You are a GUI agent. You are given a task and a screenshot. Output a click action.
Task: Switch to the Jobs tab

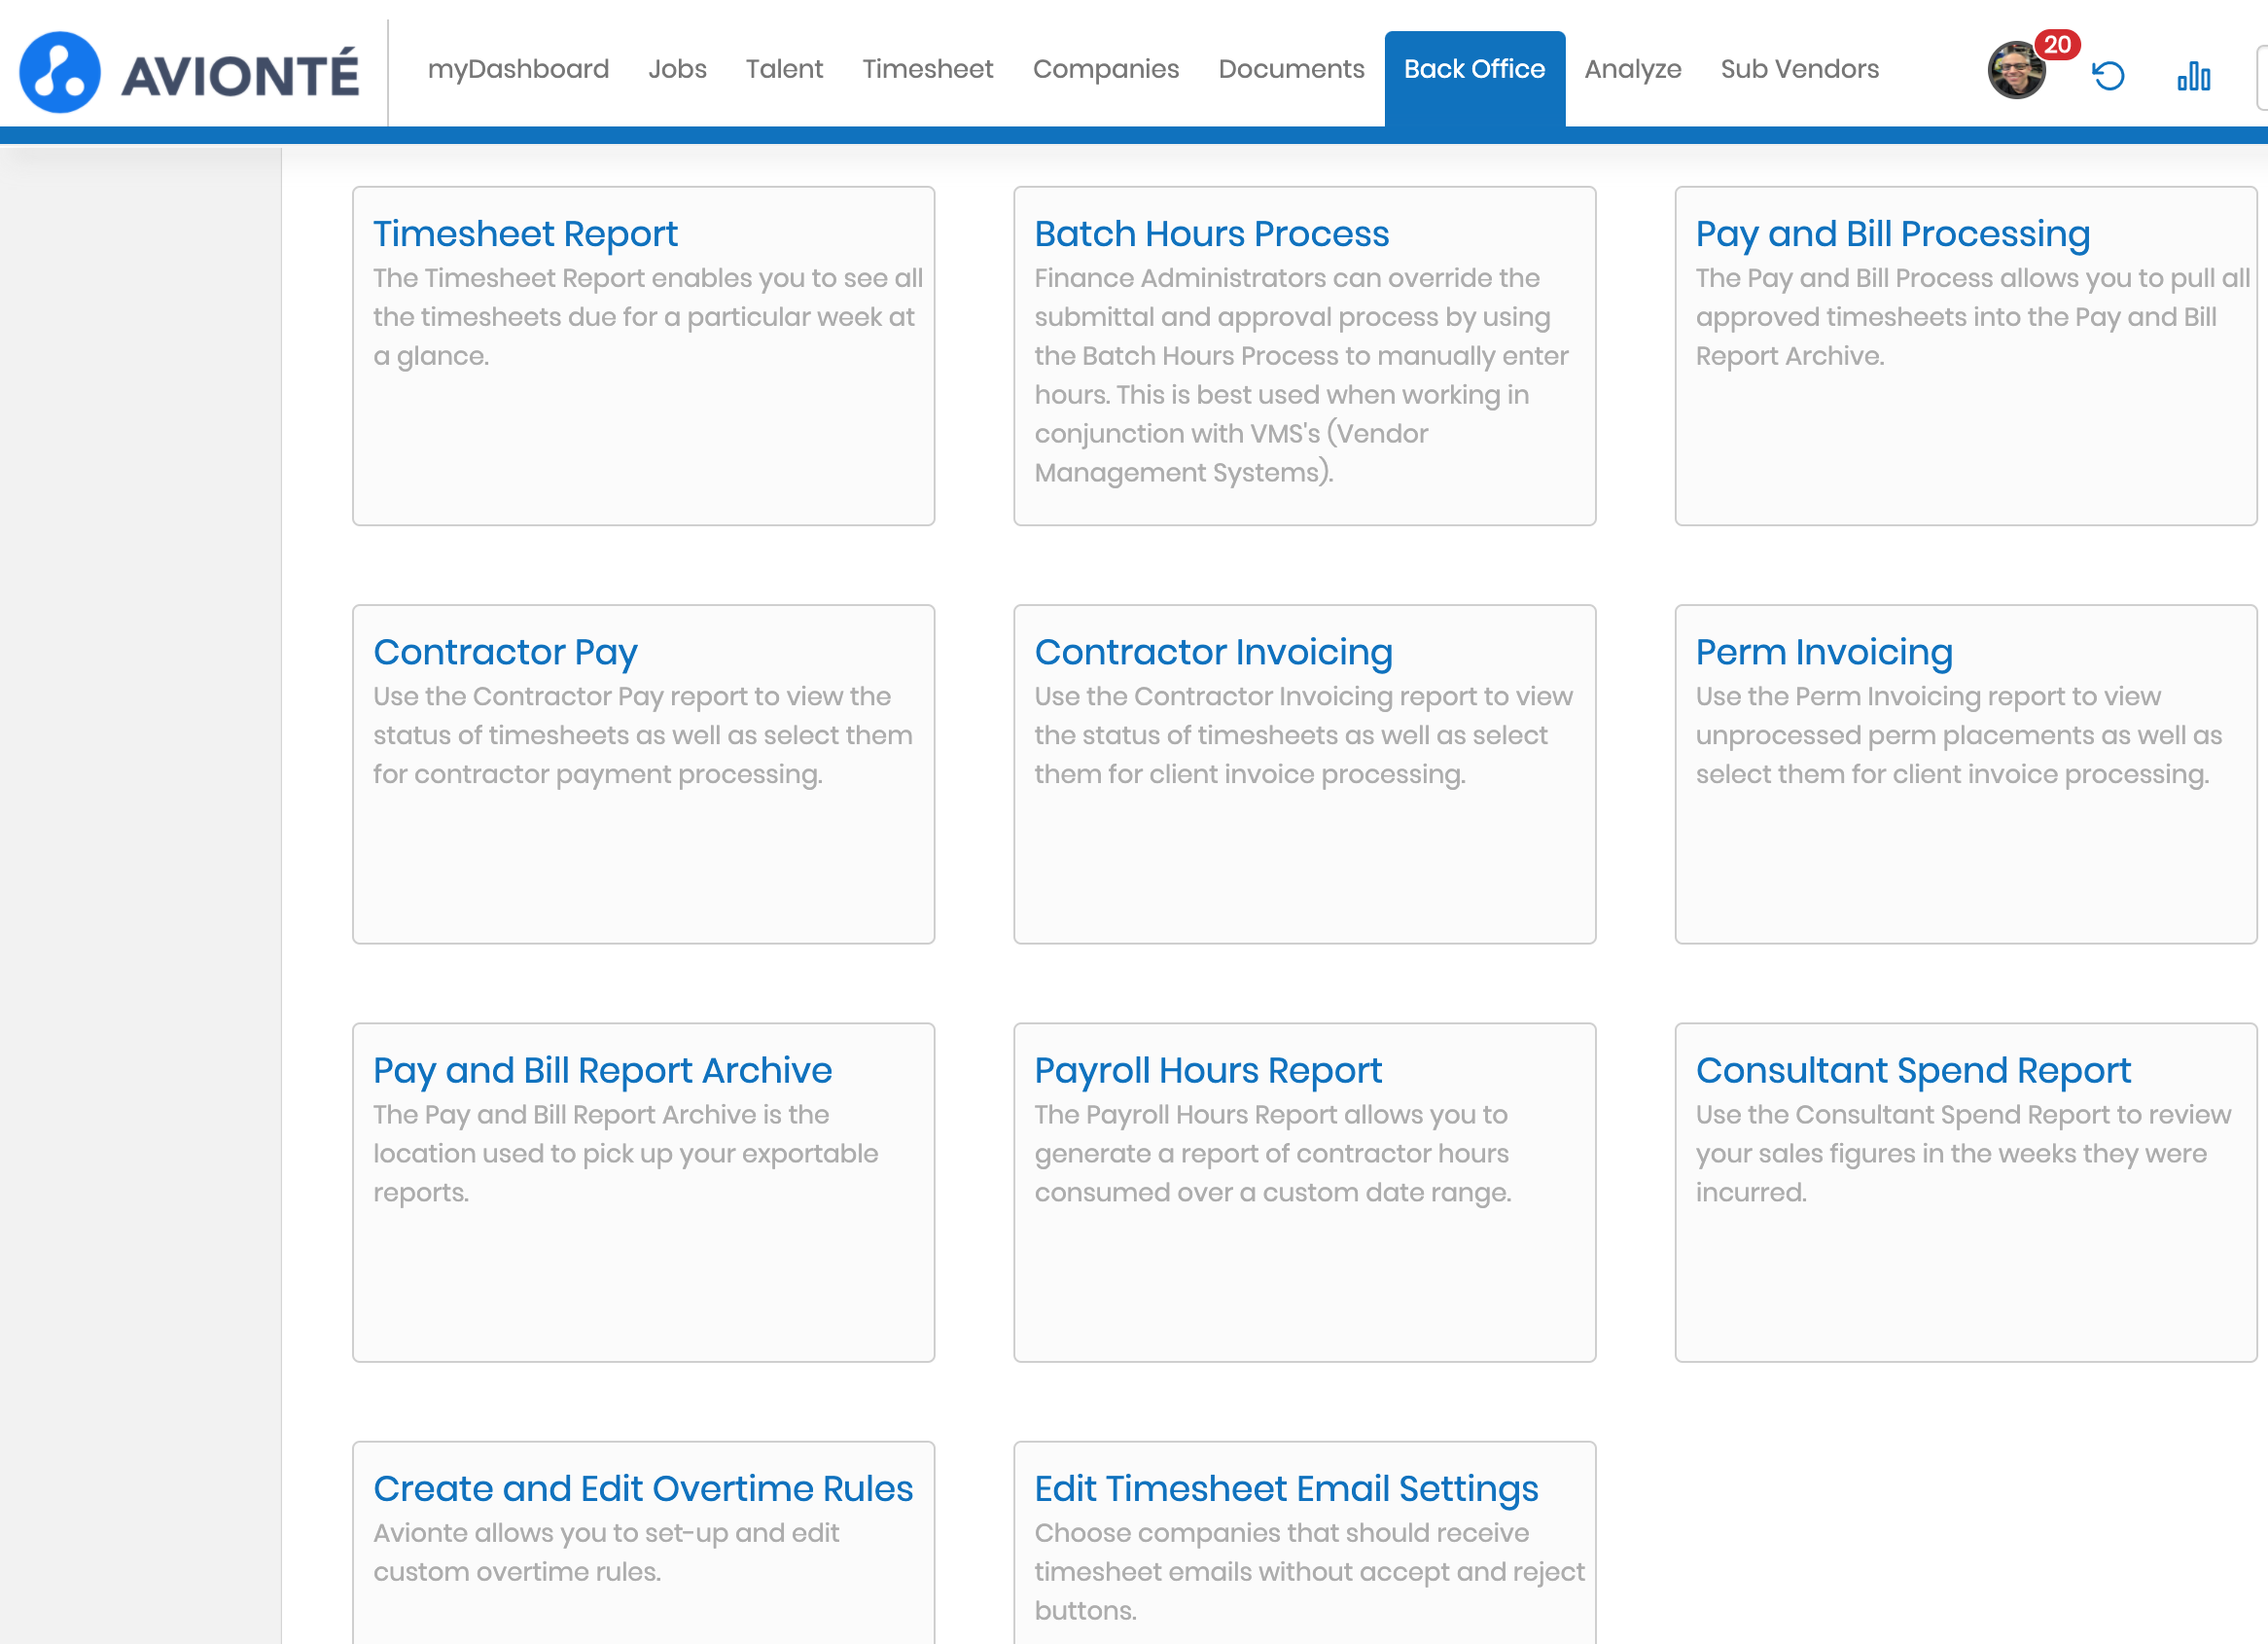pyautogui.click(x=677, y=69)
